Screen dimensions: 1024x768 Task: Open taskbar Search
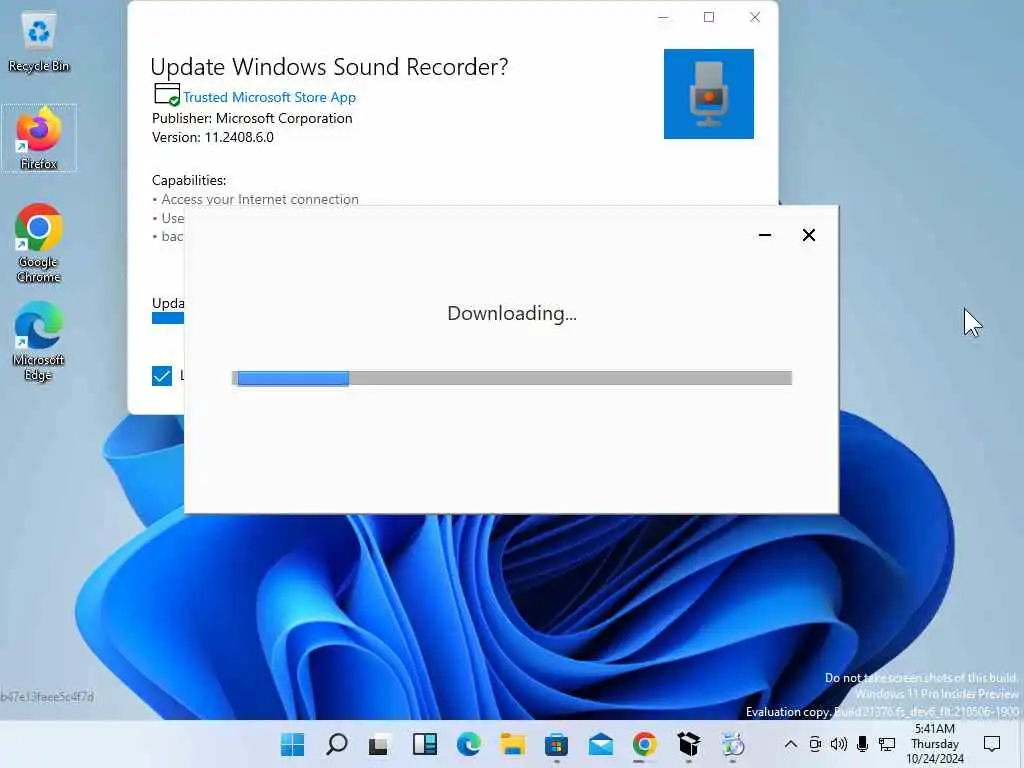click(x=336, y=744)
